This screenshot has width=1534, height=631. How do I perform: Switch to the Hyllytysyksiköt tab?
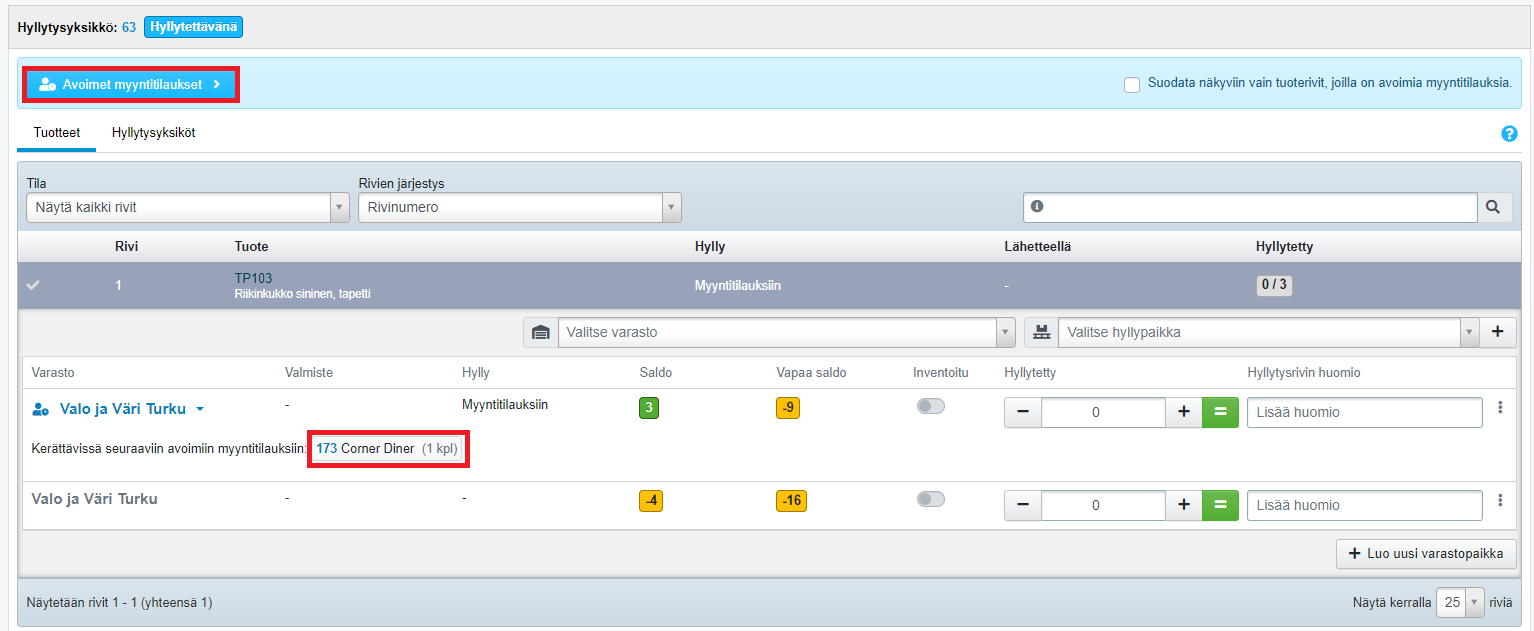click(x=153, y=132)
